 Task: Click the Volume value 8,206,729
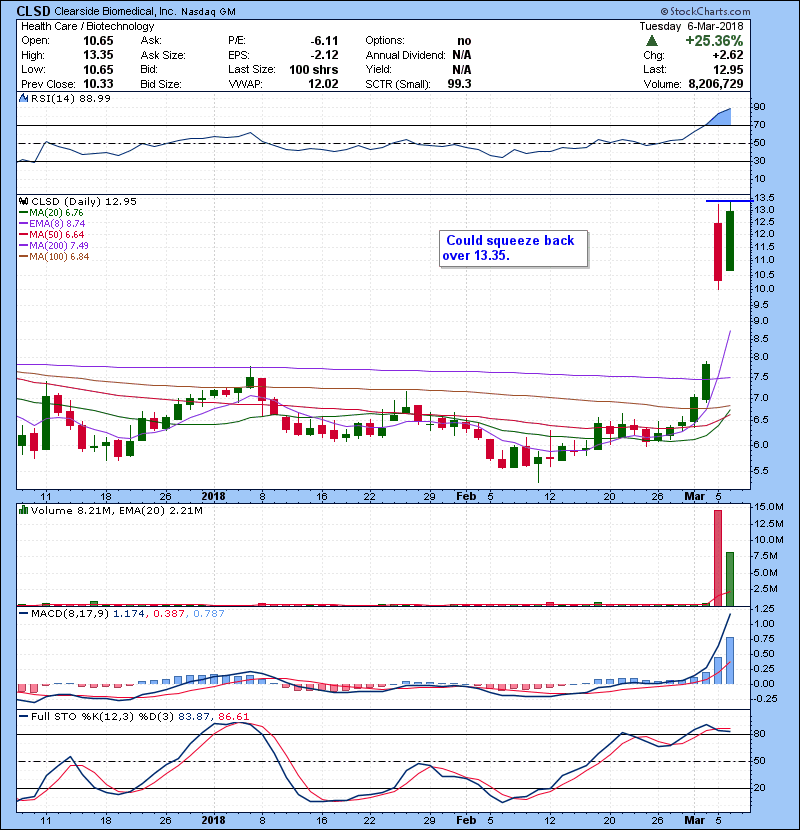716,84
